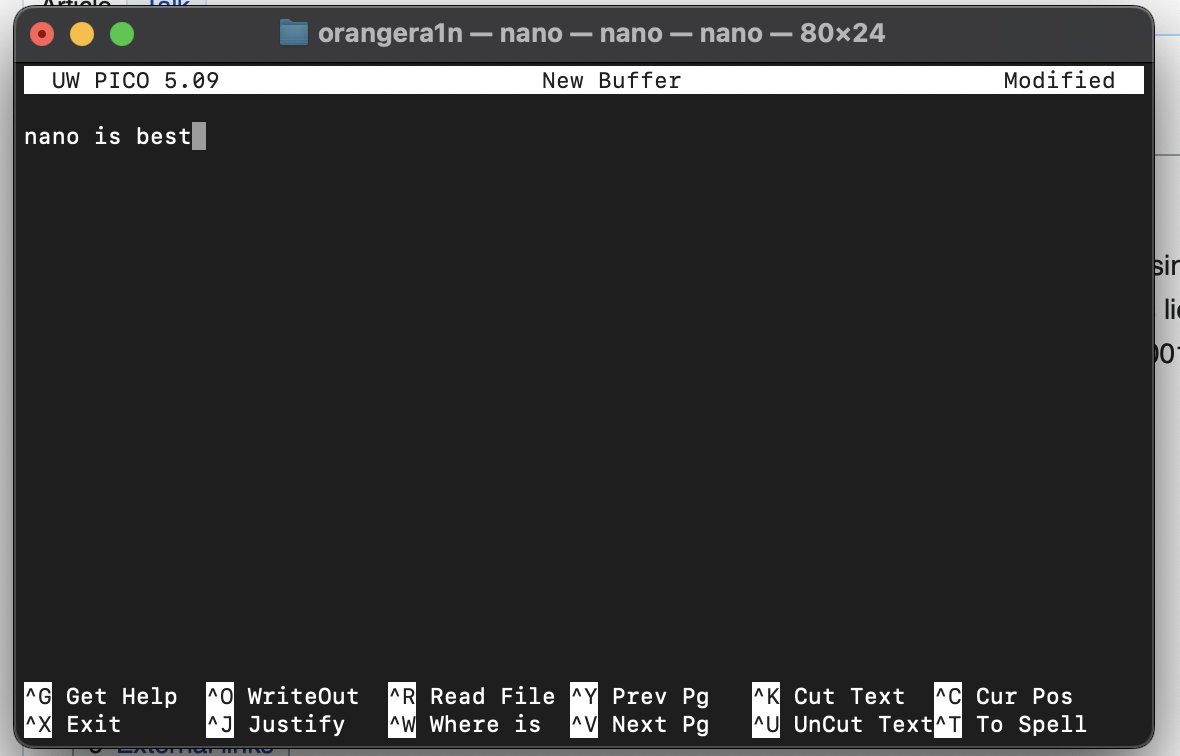Maximize the terminal with green button

point(122,34)
